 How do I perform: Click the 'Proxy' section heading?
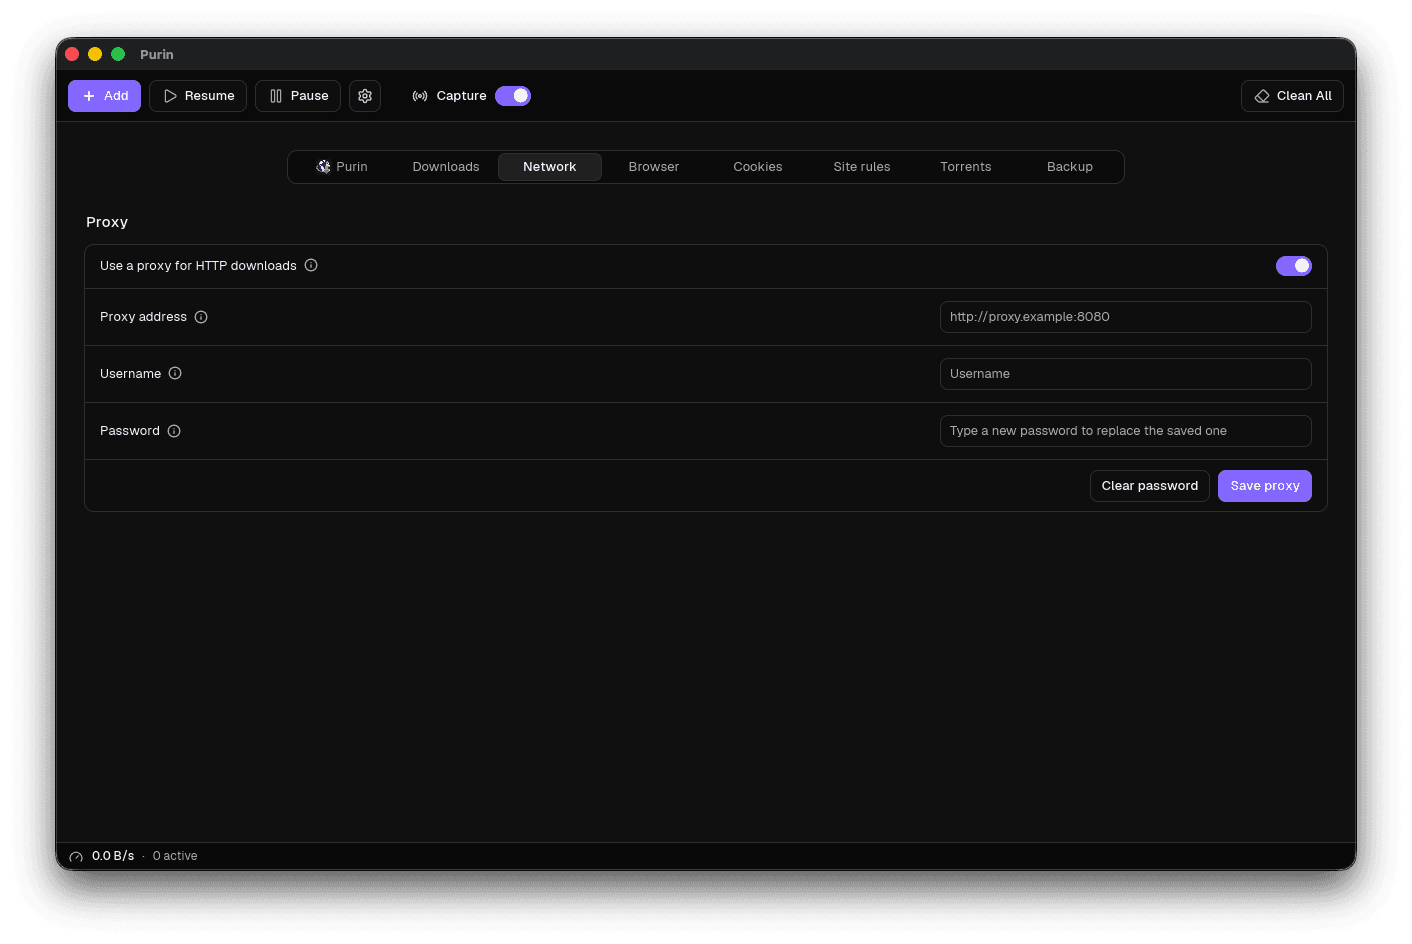coord(107,222)
